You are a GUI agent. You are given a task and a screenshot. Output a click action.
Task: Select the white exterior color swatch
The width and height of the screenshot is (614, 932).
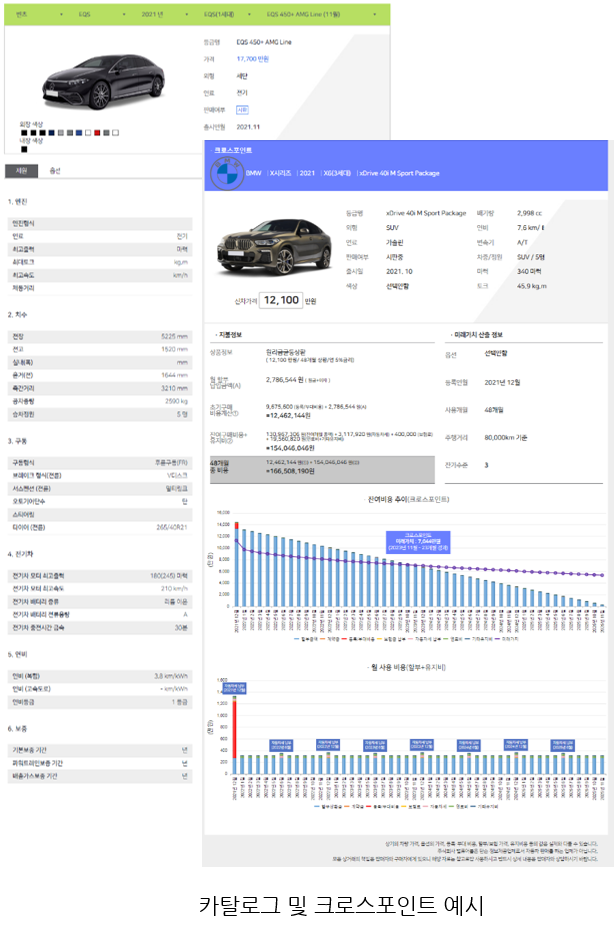(x=88, y=132)
